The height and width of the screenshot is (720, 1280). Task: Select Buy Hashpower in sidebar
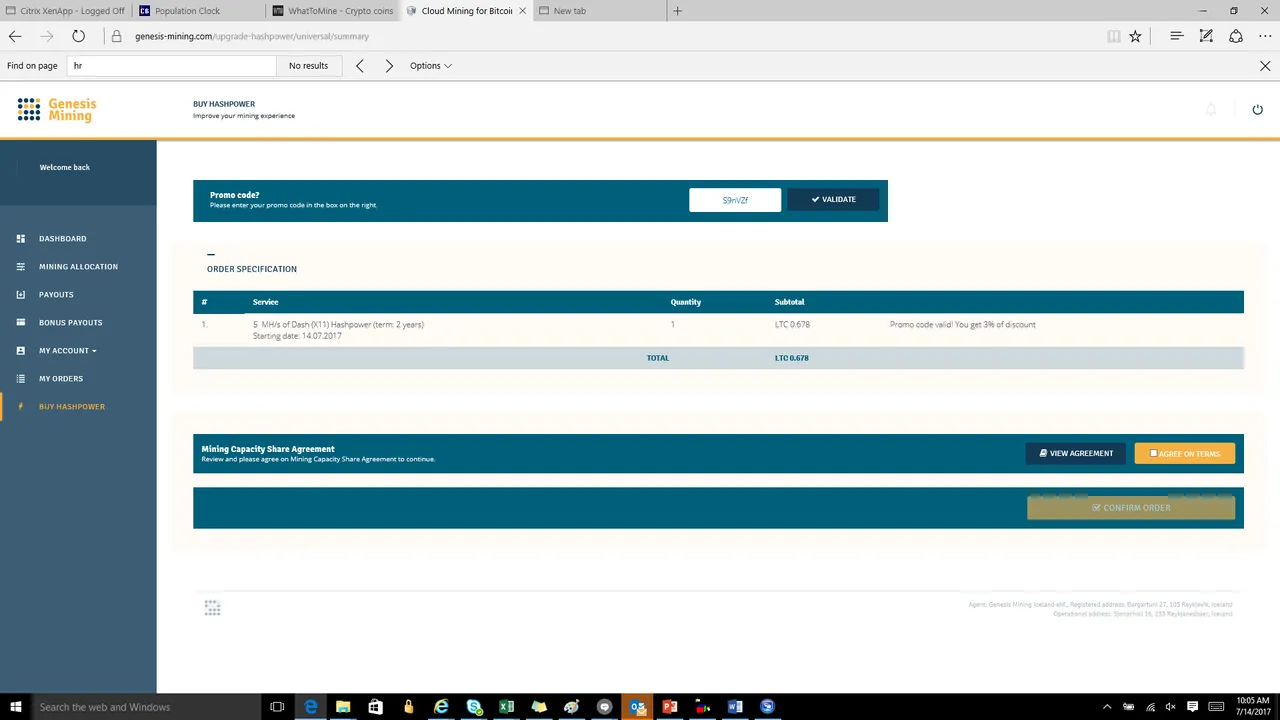(x=72, y=407)
